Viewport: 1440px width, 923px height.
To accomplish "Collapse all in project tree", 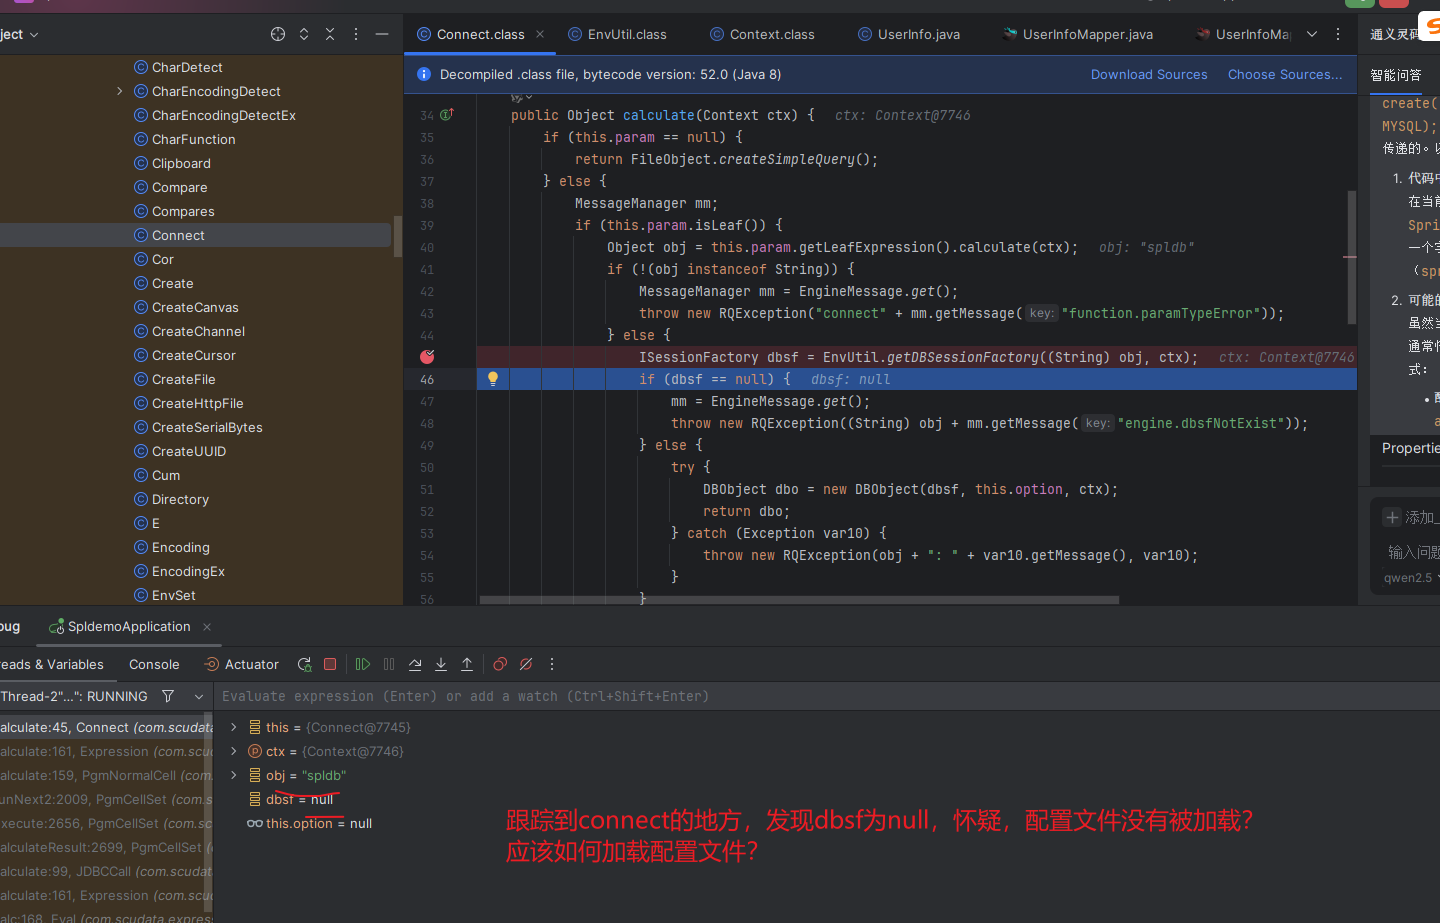I will click(330, 34).
